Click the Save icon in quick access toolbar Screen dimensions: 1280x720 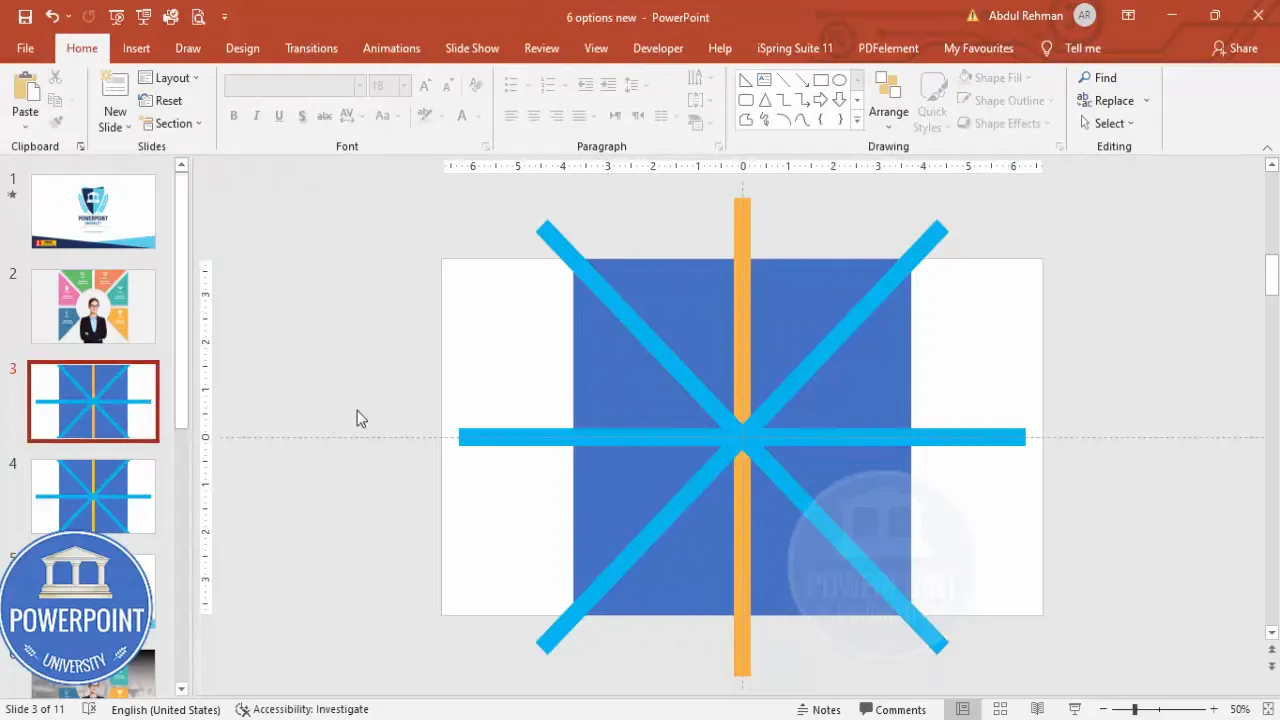pos(25,17)
